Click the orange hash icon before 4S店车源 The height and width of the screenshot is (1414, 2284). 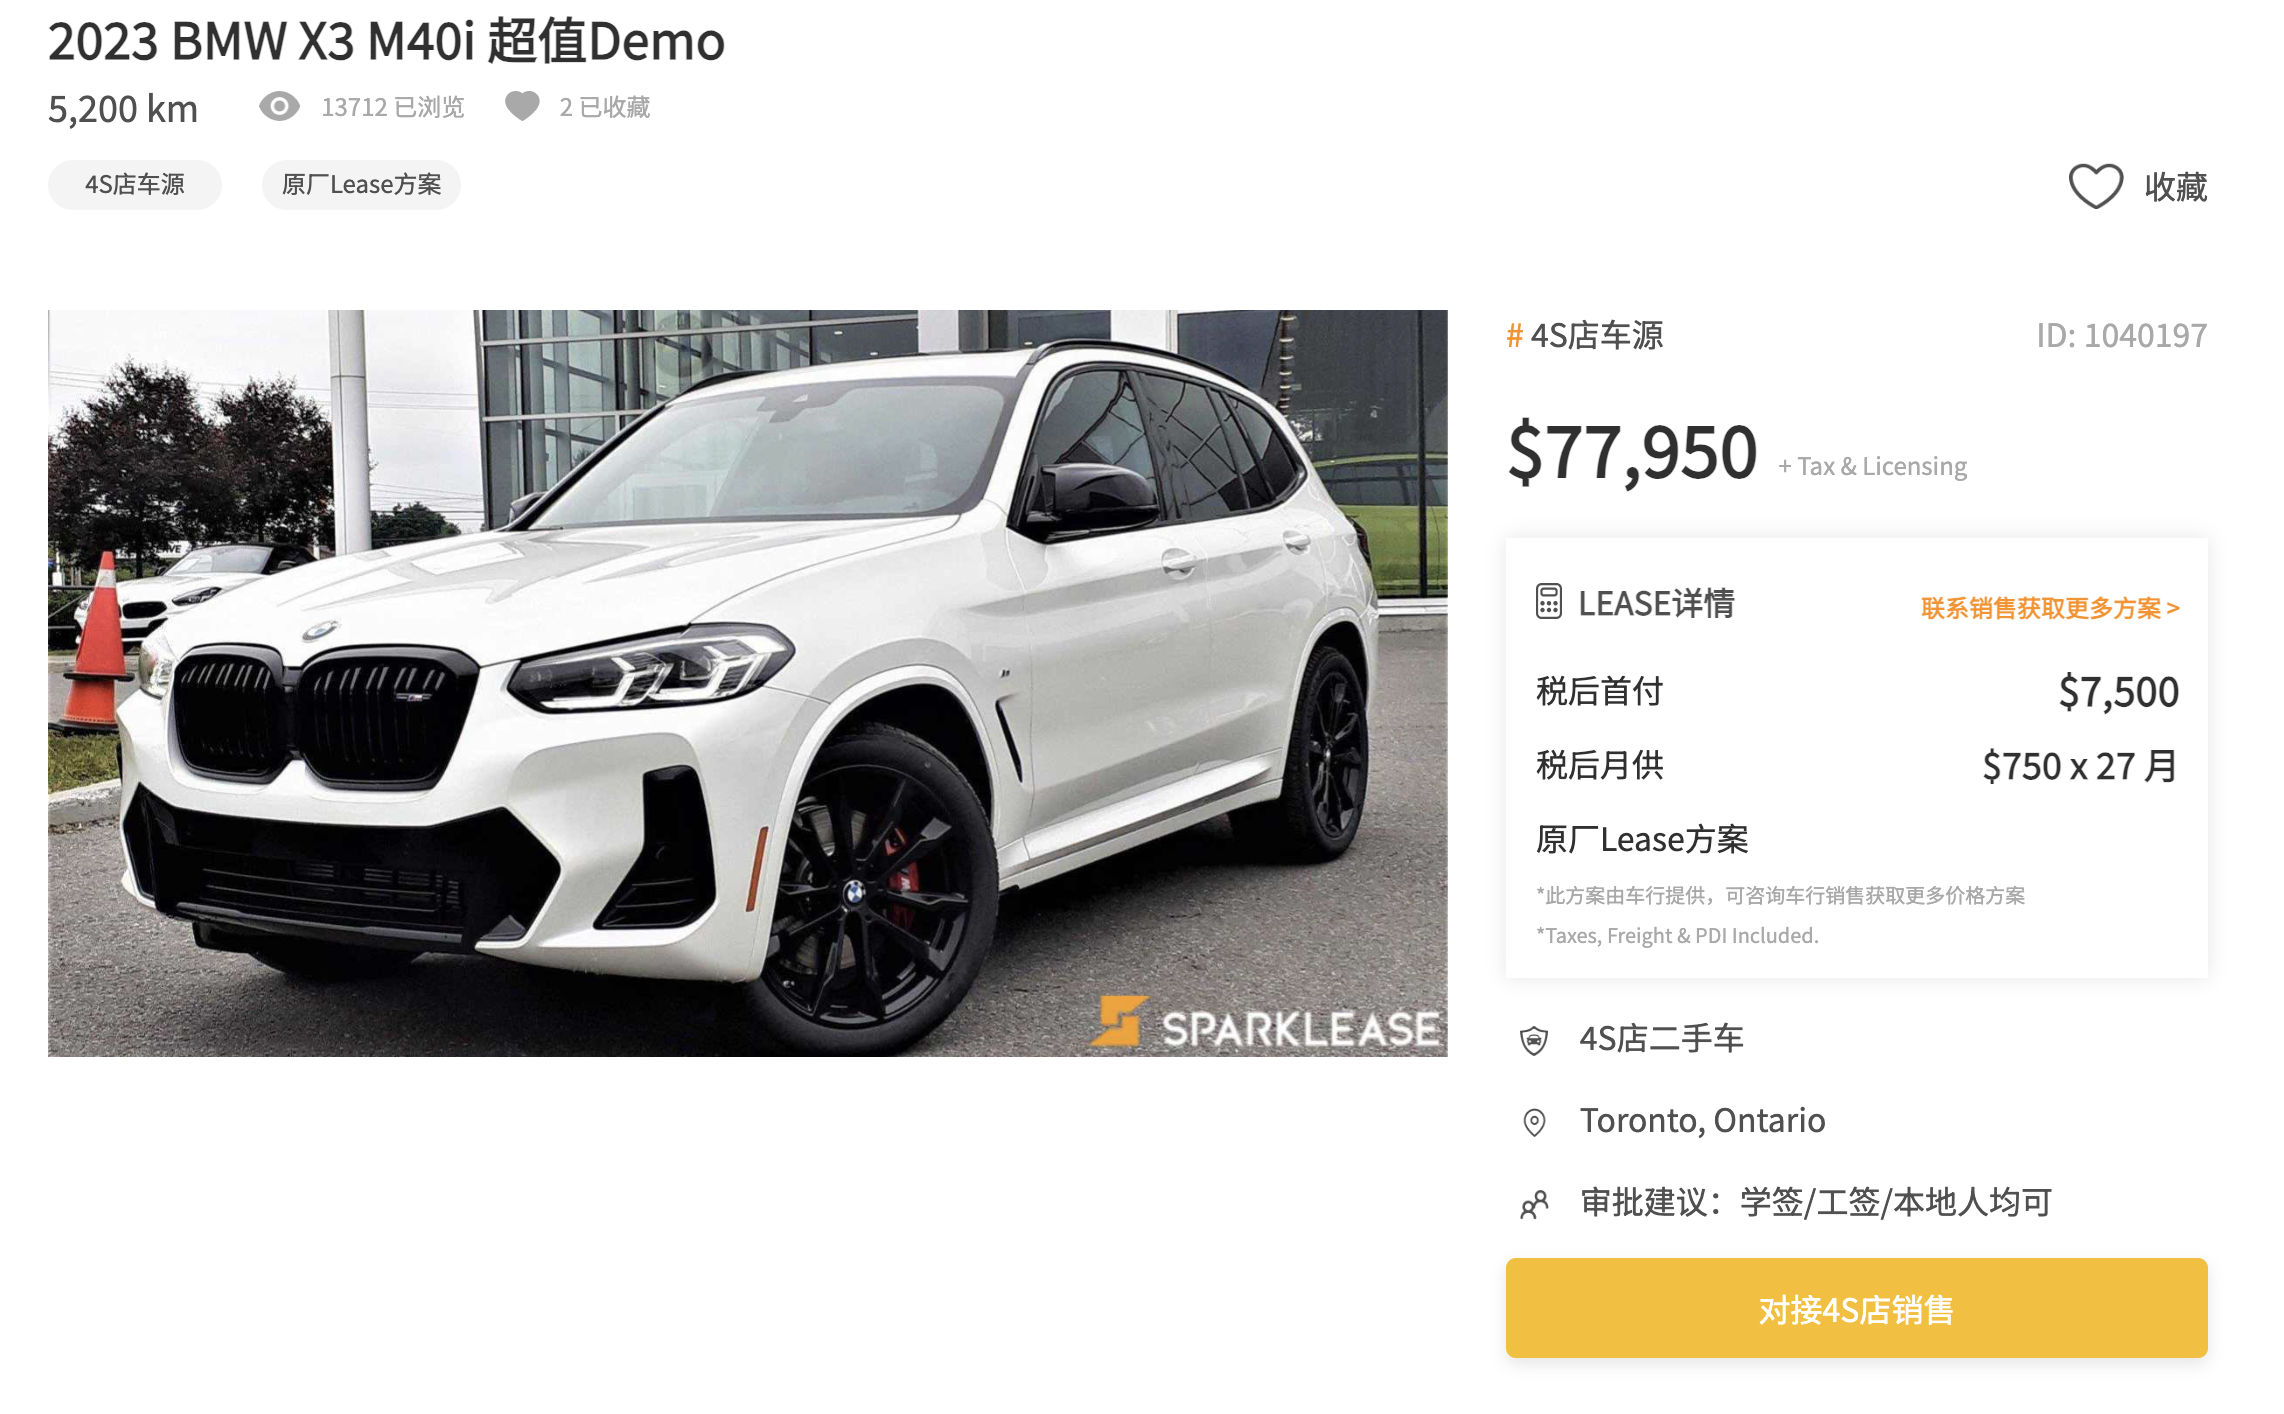click(1514, 335)
